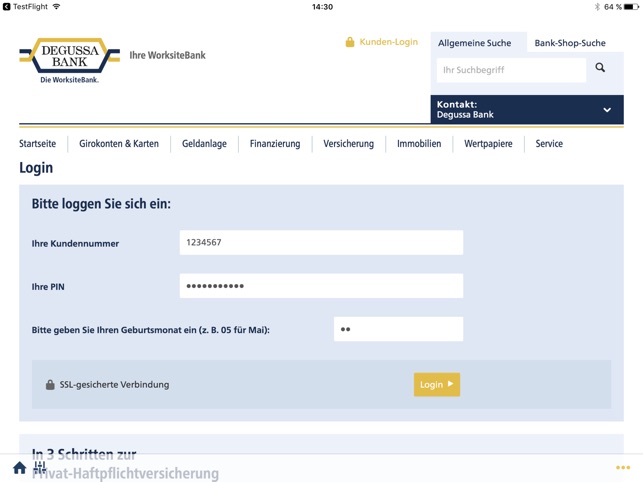Click the yellow Login button
This screenshot has width=643, height=482.
pyautogui.click(x=437, y=385)
